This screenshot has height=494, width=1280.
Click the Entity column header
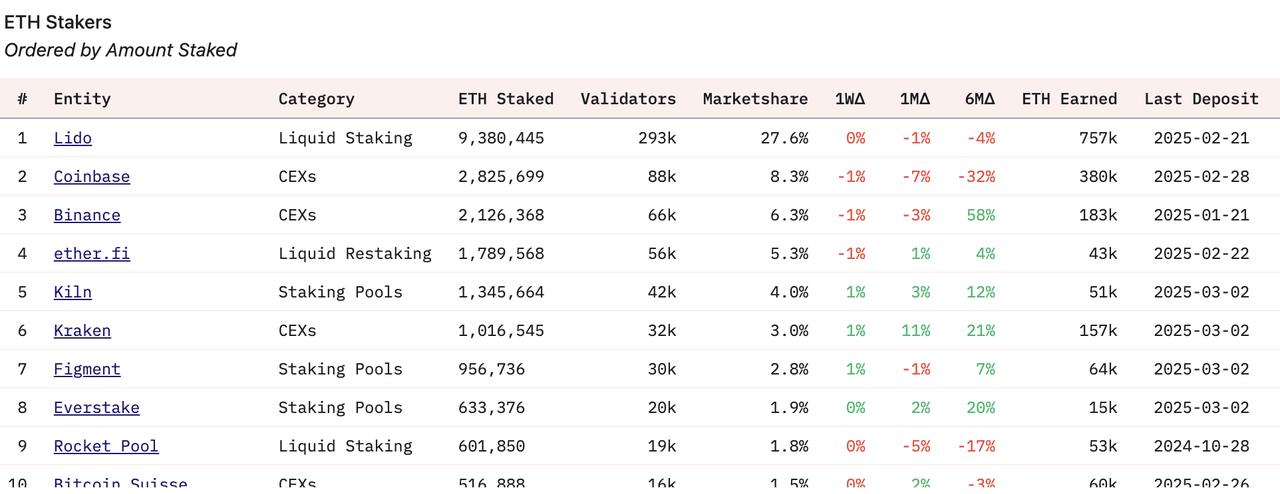tap(82, 99)
